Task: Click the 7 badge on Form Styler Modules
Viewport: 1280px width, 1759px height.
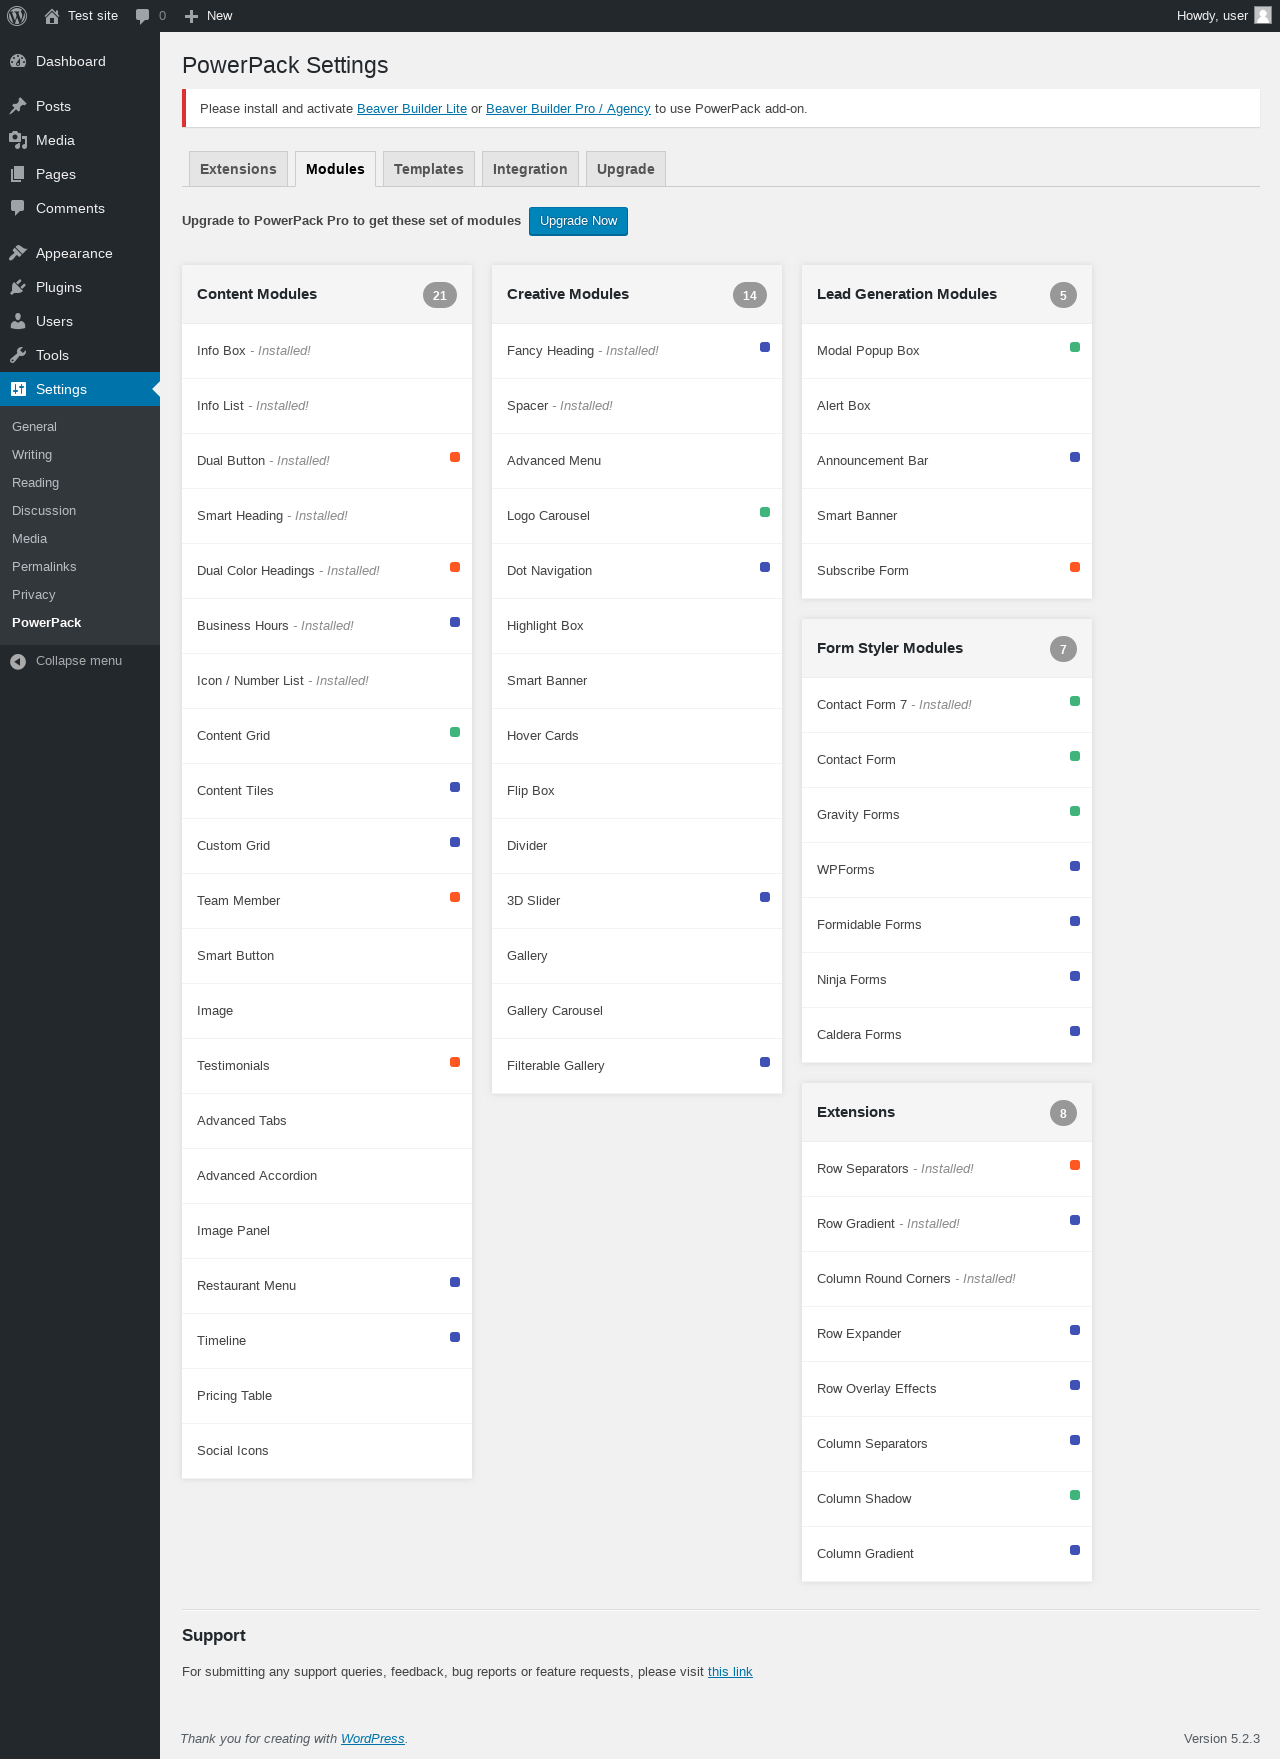Action: 1063,649
